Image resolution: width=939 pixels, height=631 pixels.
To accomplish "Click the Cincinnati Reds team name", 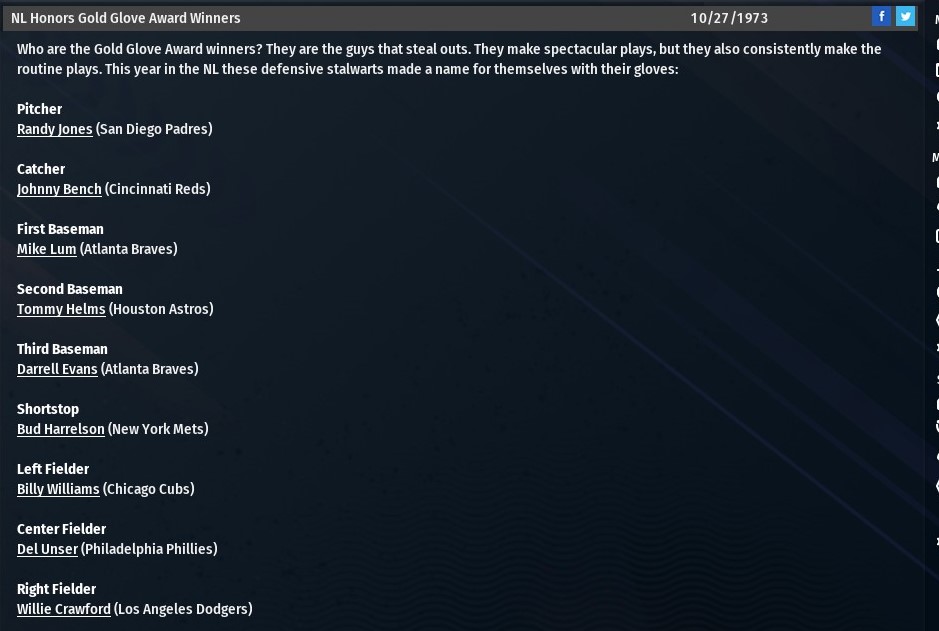I will (x=158, y=189).
